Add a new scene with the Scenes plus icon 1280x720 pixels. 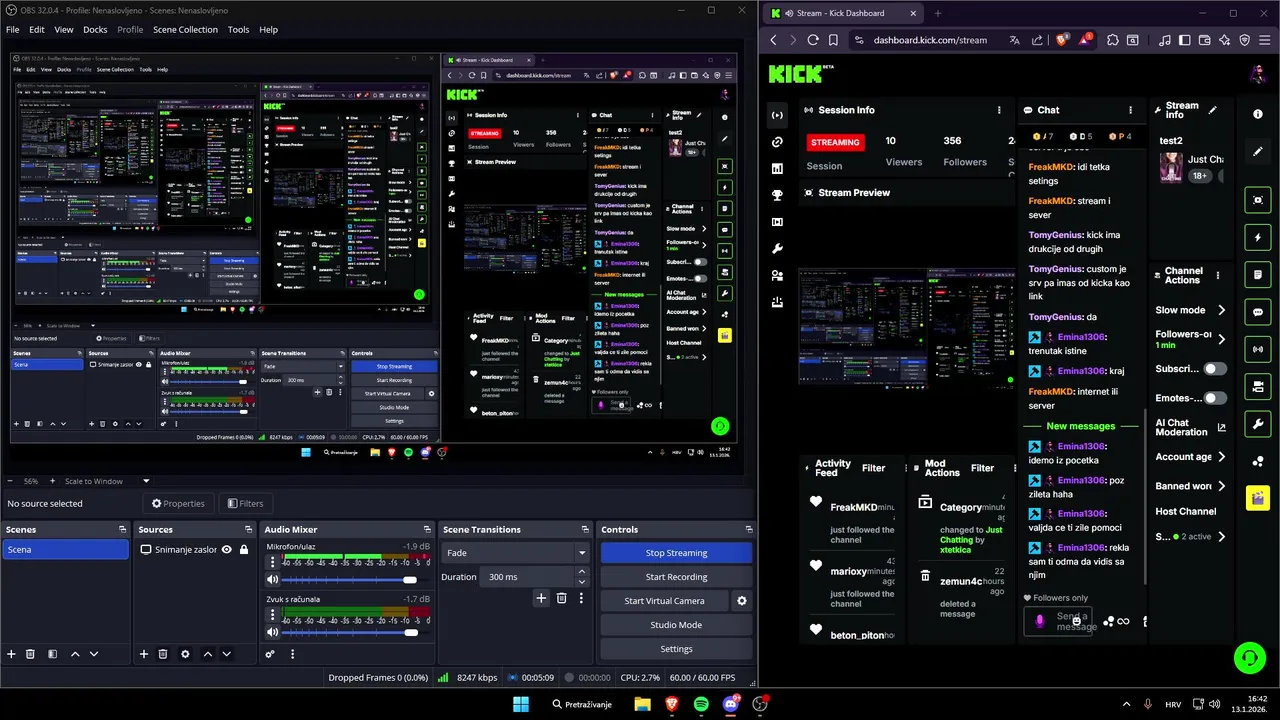tap(12, 654)
